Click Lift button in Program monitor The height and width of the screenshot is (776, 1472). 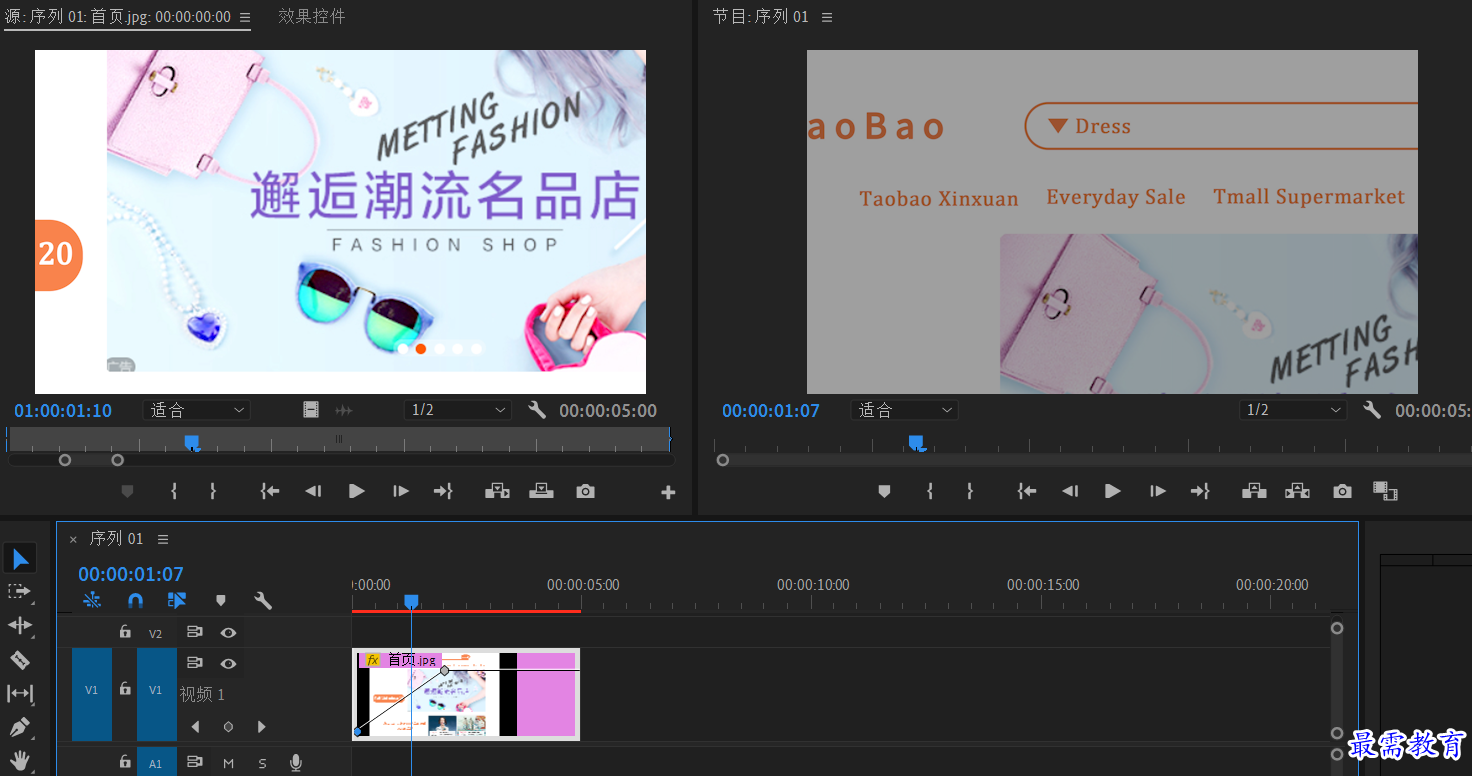pyautogui.click(x=1254, y=491)
